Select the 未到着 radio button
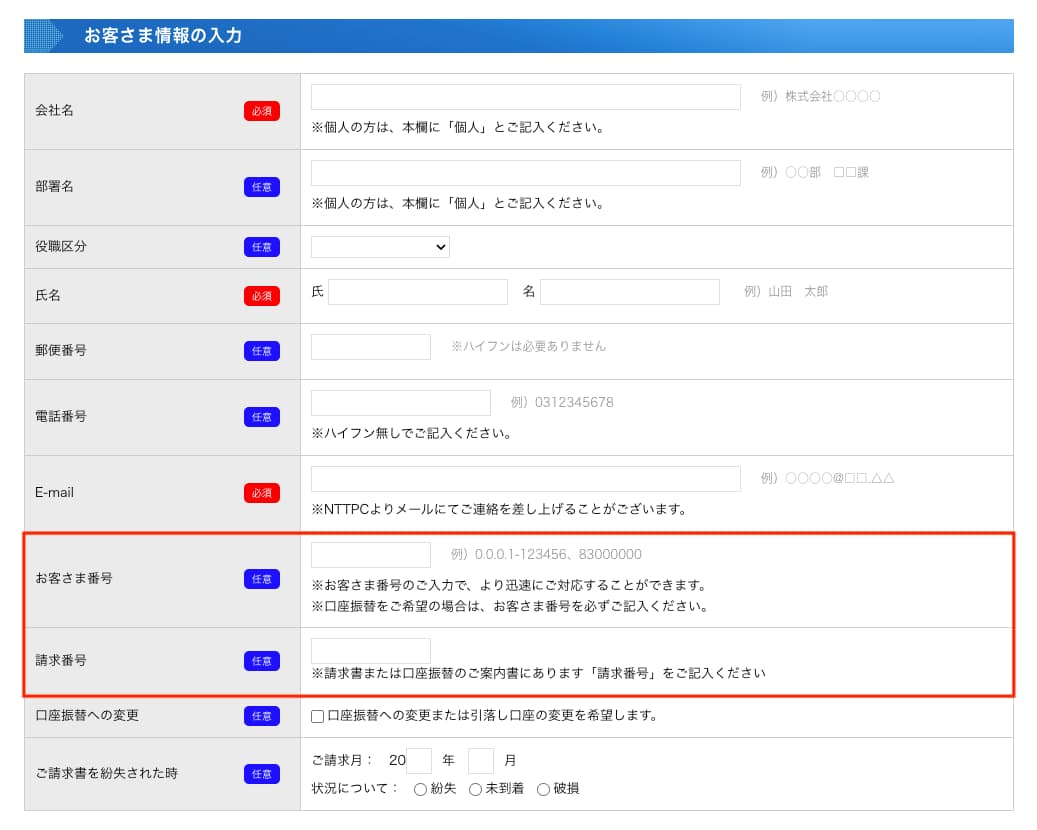The image size is (1037, 830). 476,789
